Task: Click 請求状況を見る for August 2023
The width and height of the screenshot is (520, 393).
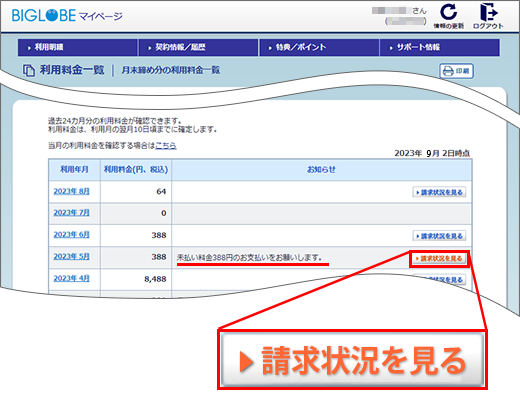Action: [x=439, y=192]
